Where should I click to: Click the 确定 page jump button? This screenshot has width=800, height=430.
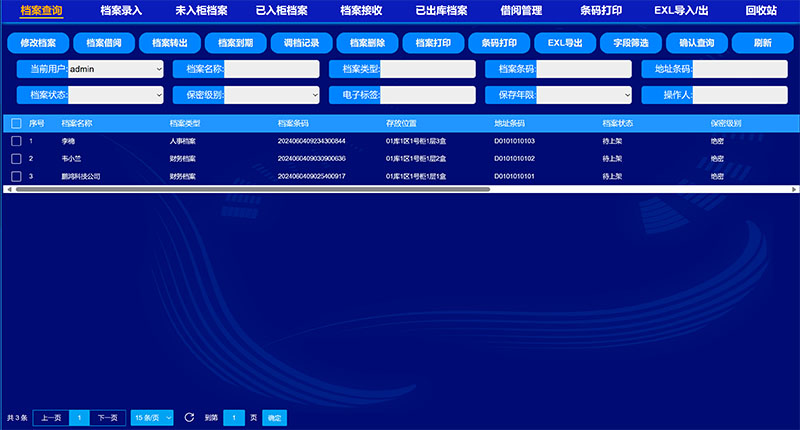274,417
